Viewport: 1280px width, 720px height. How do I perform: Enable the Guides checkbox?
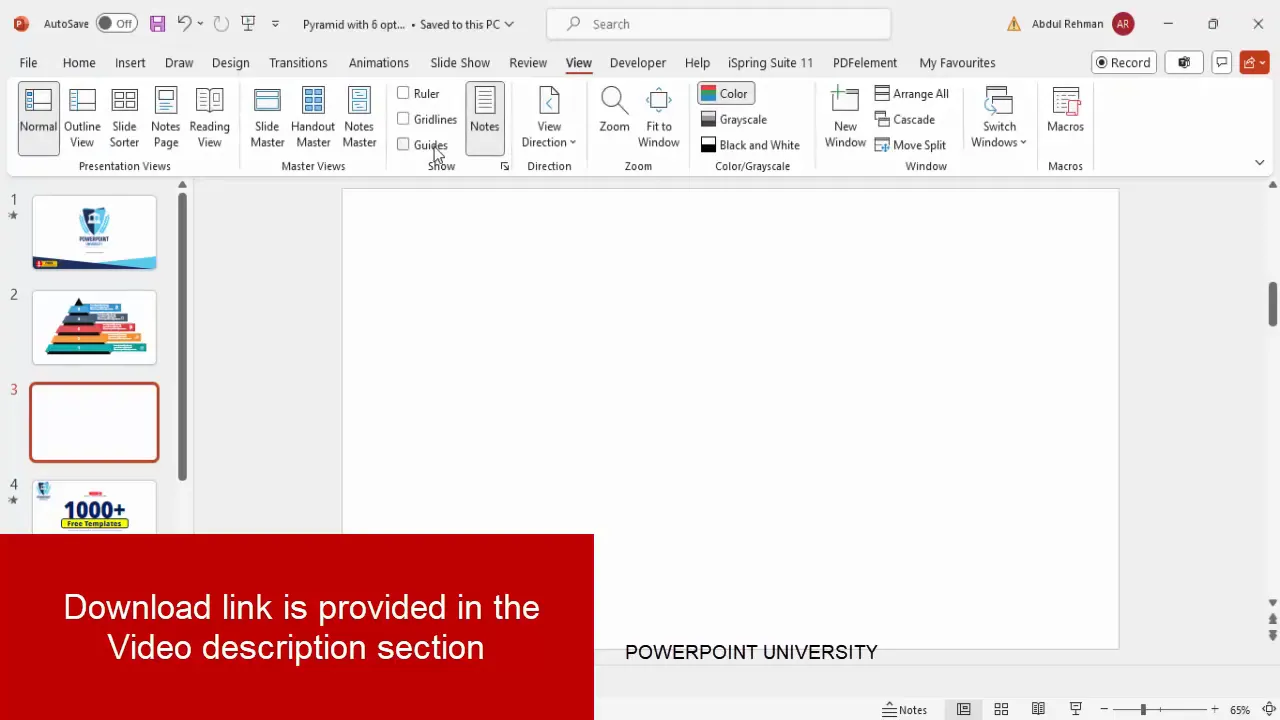click(x=403, y=145)
